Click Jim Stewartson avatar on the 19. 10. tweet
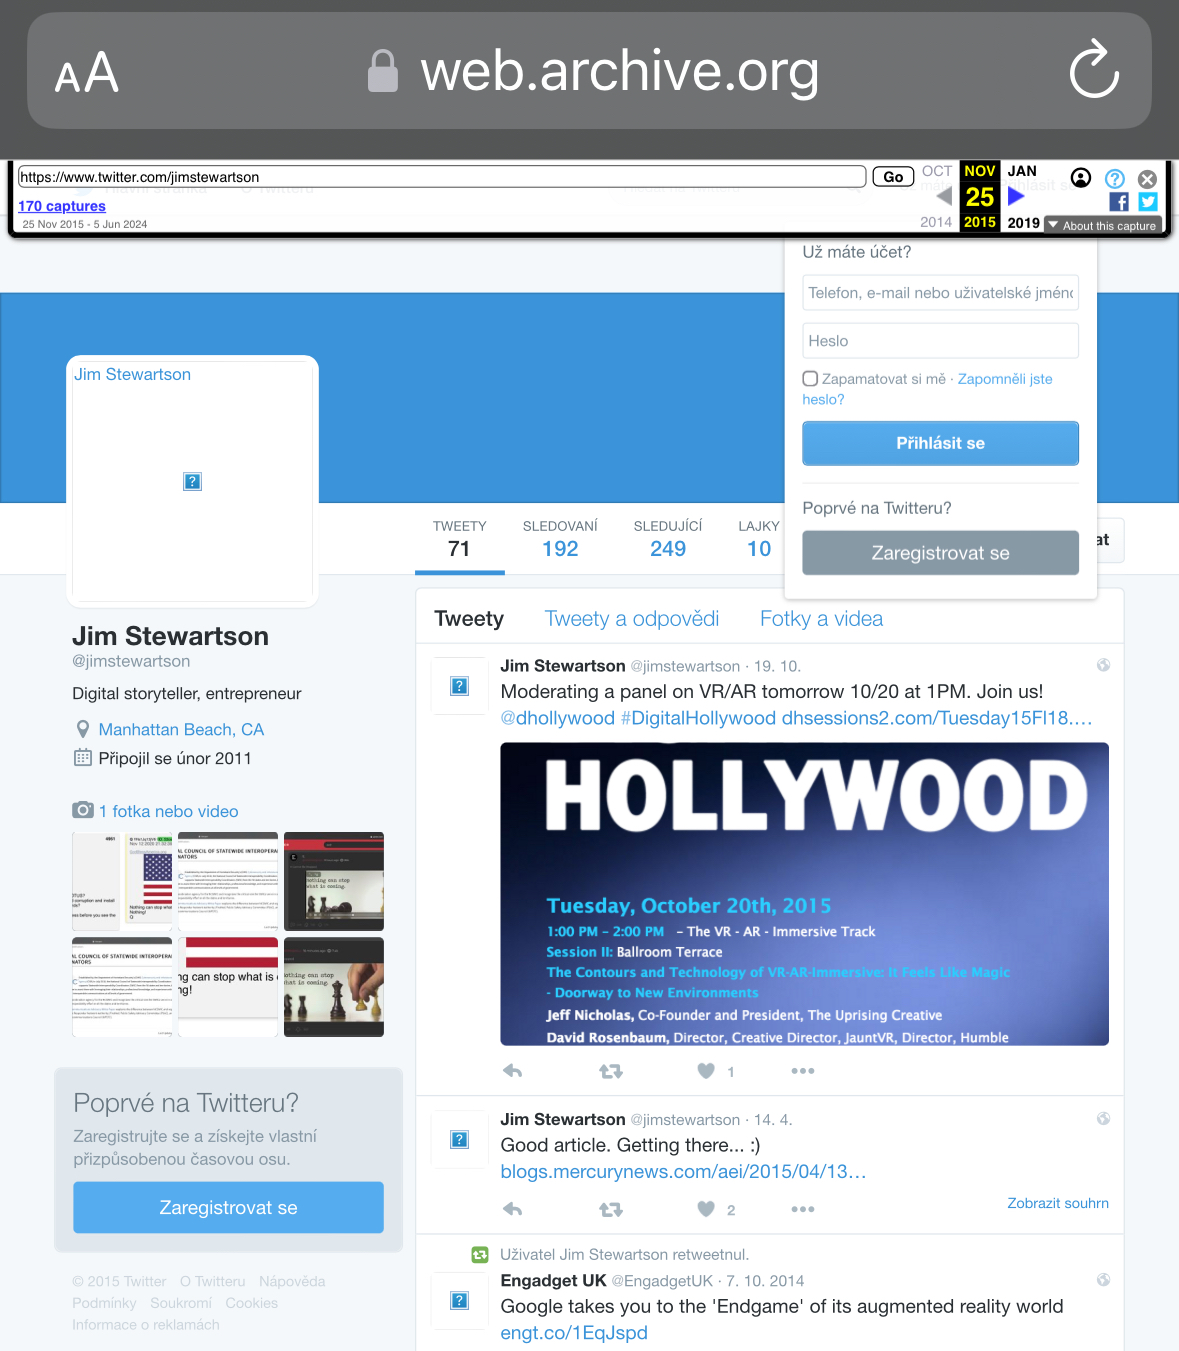Screen dimensions: 1179x1351 click(x=460, y=686)
